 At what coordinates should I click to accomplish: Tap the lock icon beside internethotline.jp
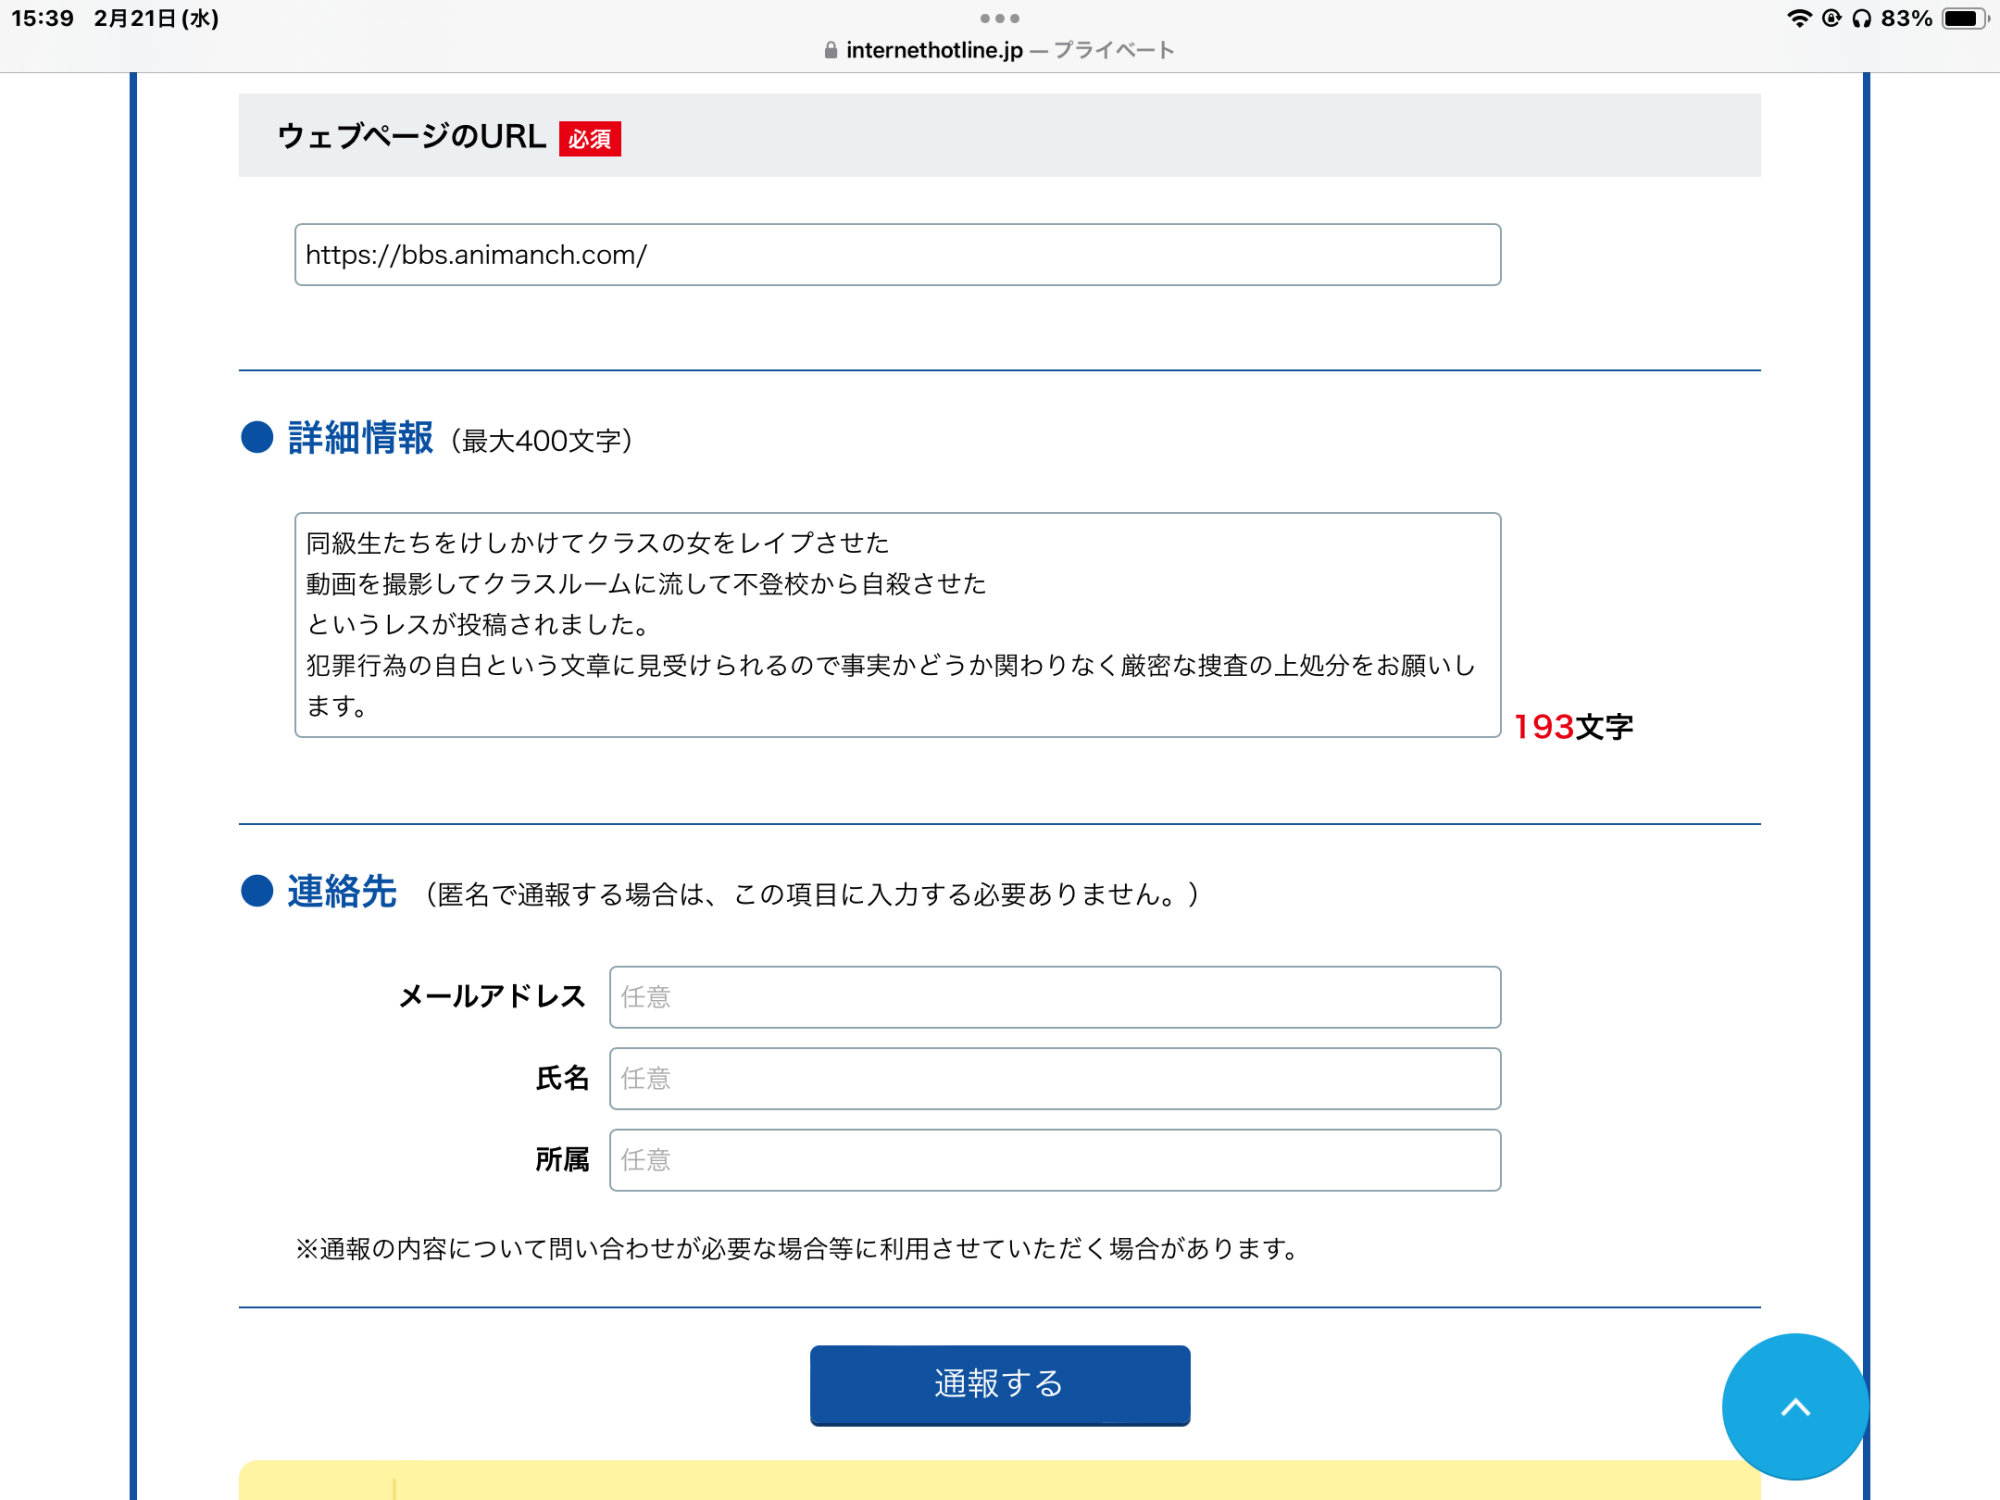pos(830,50)
